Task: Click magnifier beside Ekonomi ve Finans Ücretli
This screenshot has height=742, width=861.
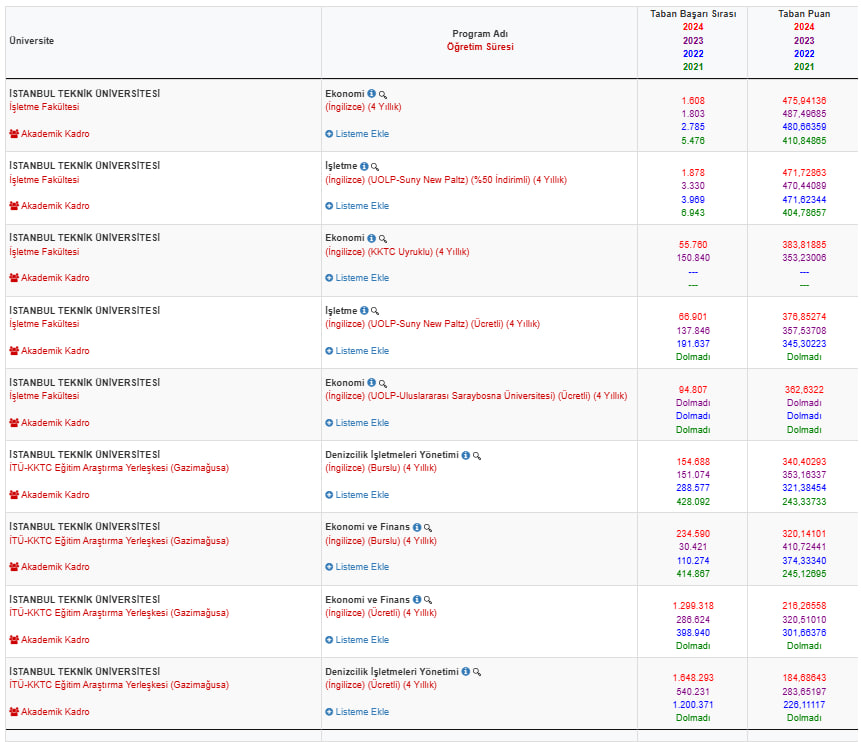Action: (428, 600)
